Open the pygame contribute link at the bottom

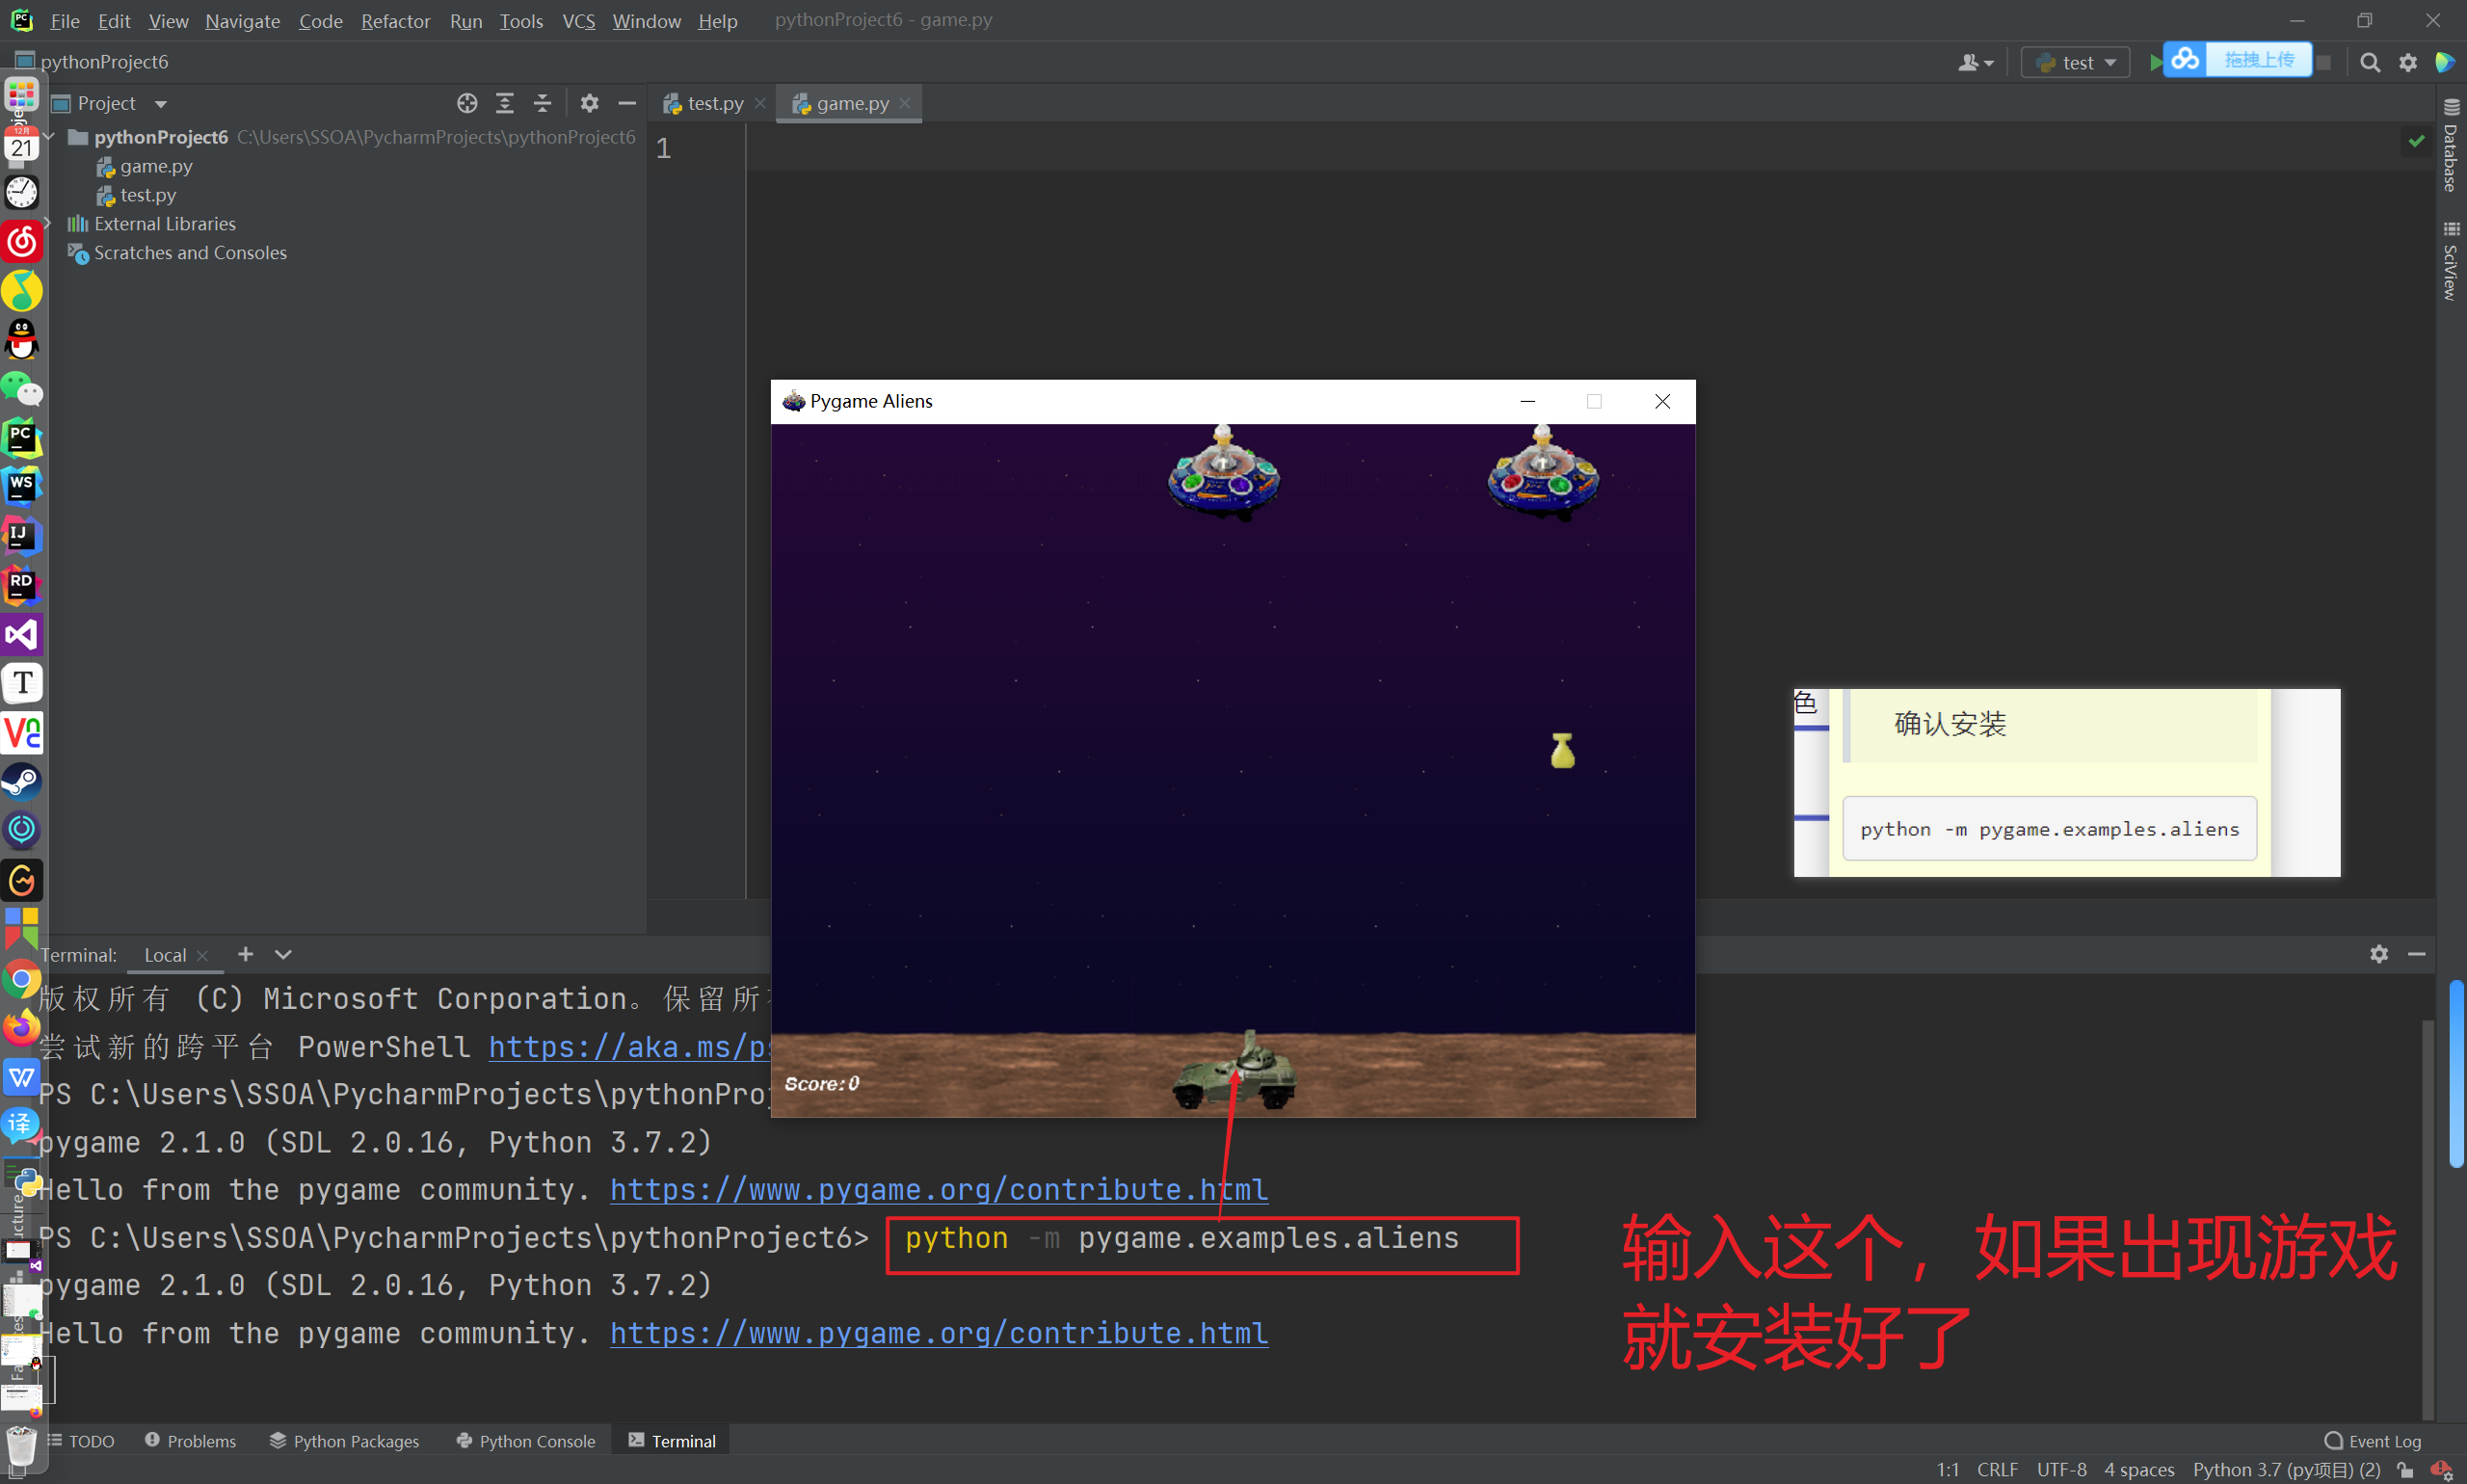(938, 1332)
